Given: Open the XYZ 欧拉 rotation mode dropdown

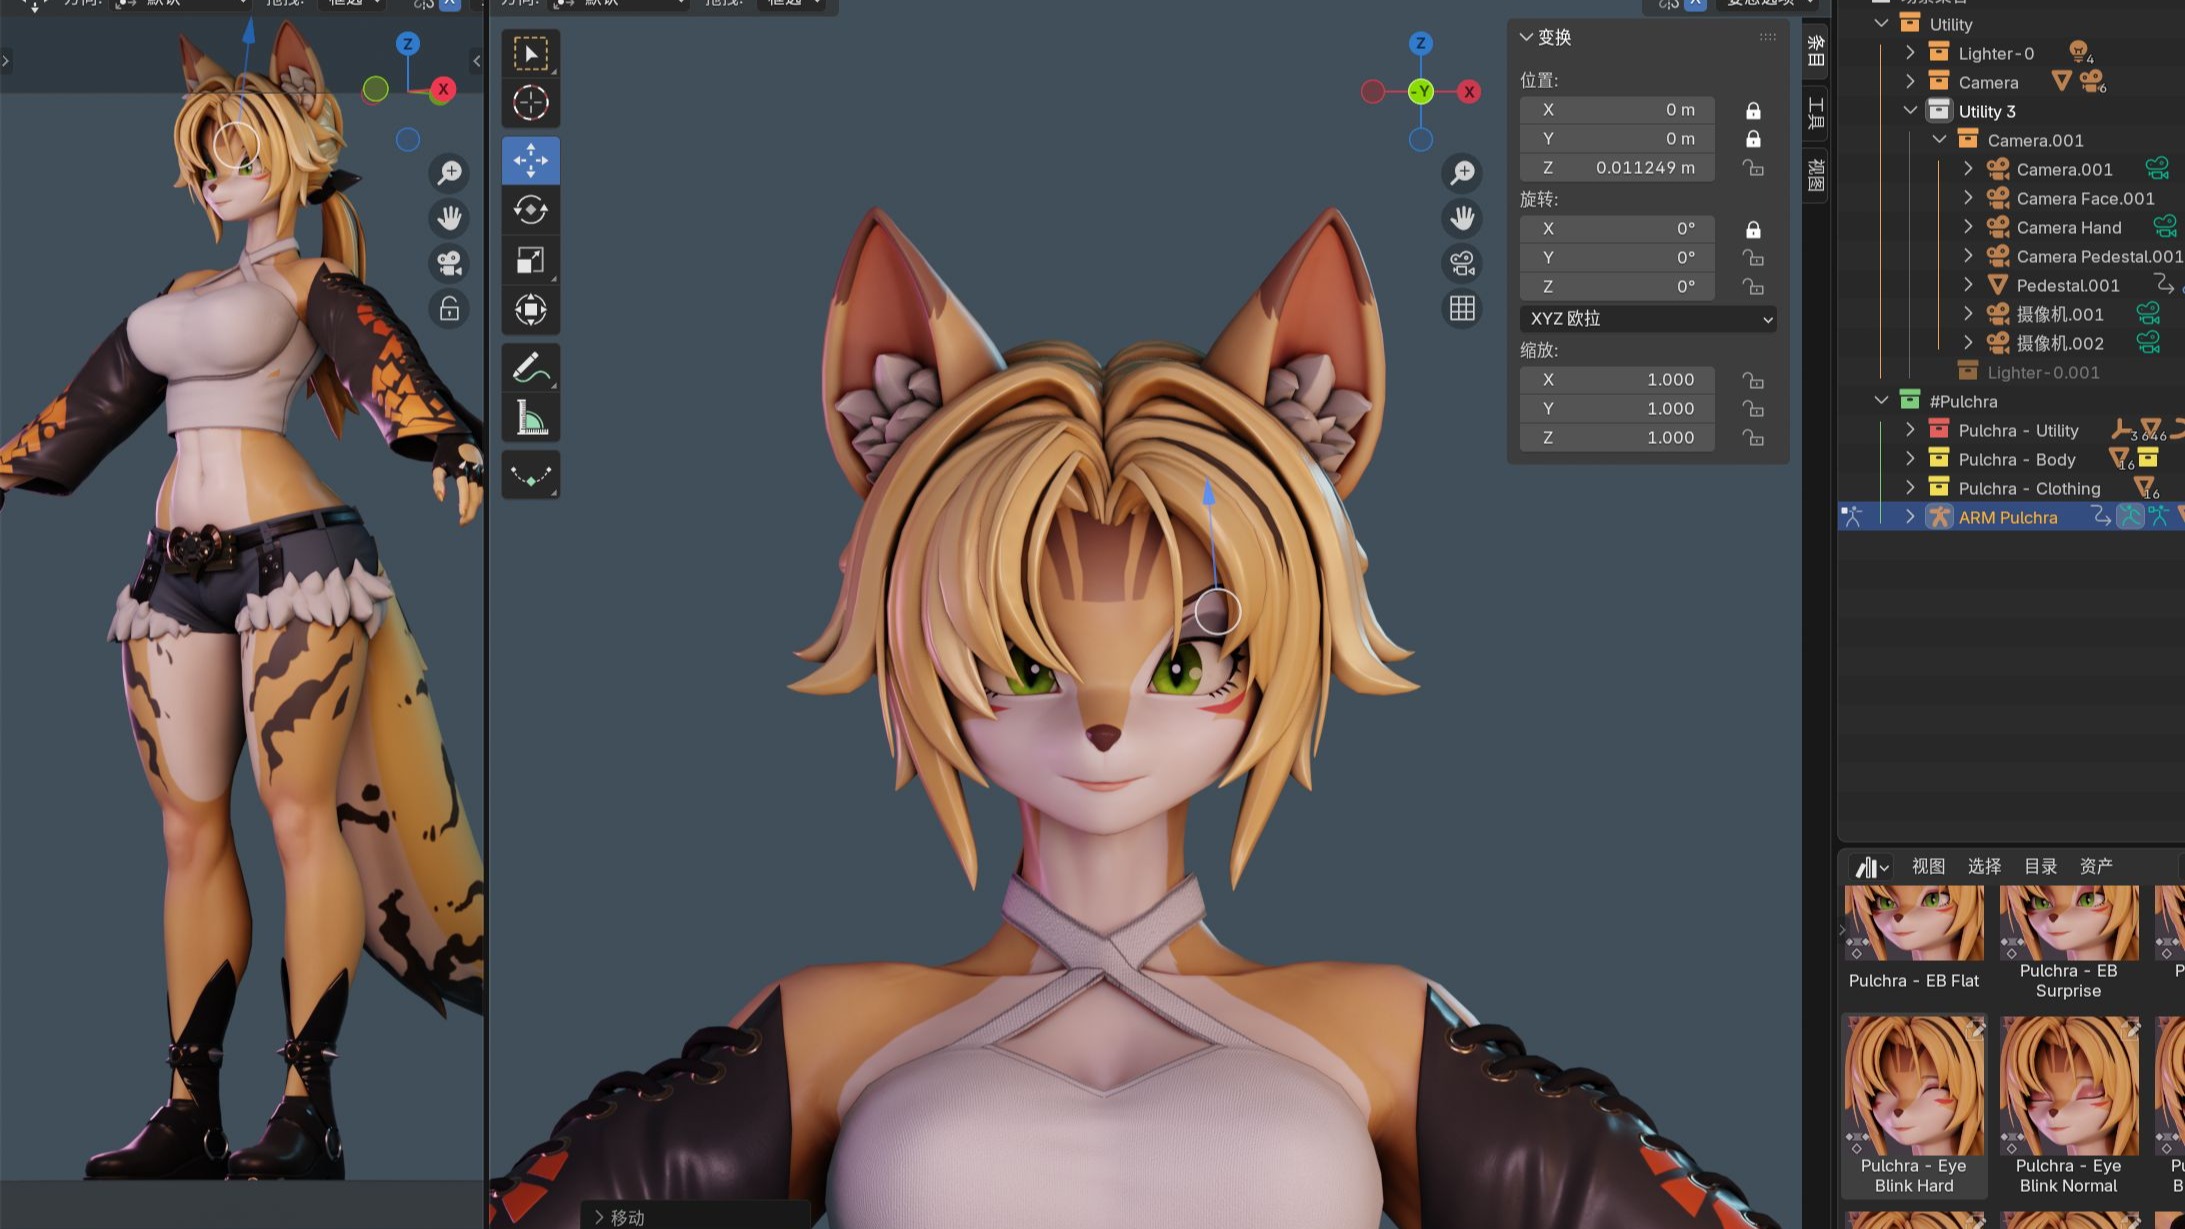Looking at the screenshot, I should 1648,319.
